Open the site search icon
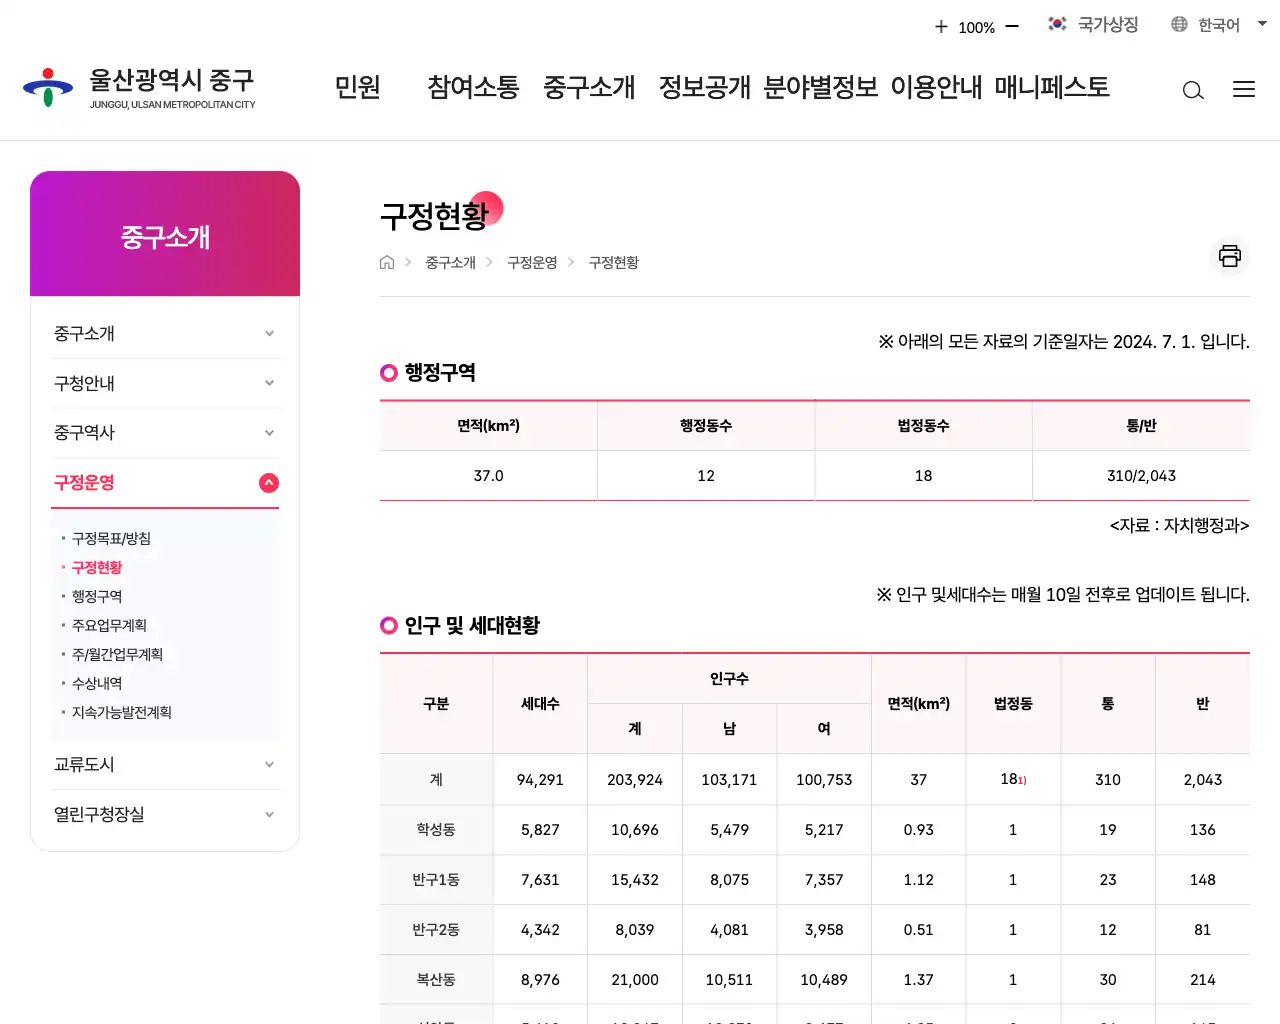Viewport: 1280px width, 1024px height. 1193,90
